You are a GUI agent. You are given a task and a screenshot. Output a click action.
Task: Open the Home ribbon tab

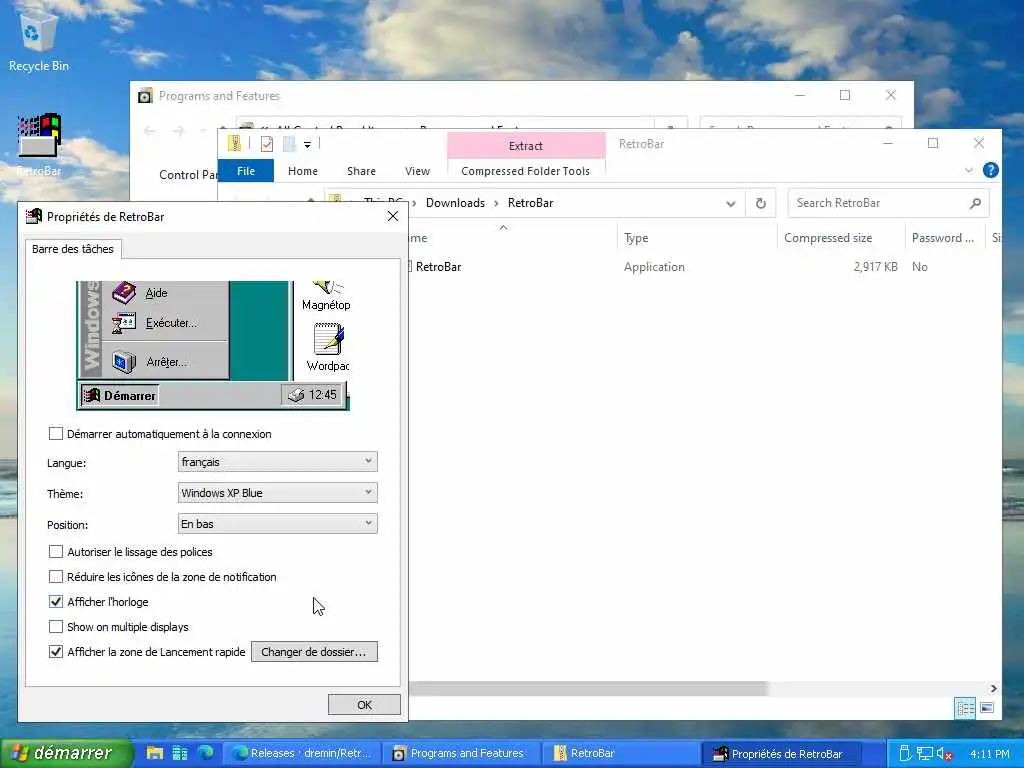tap(302, 171)
